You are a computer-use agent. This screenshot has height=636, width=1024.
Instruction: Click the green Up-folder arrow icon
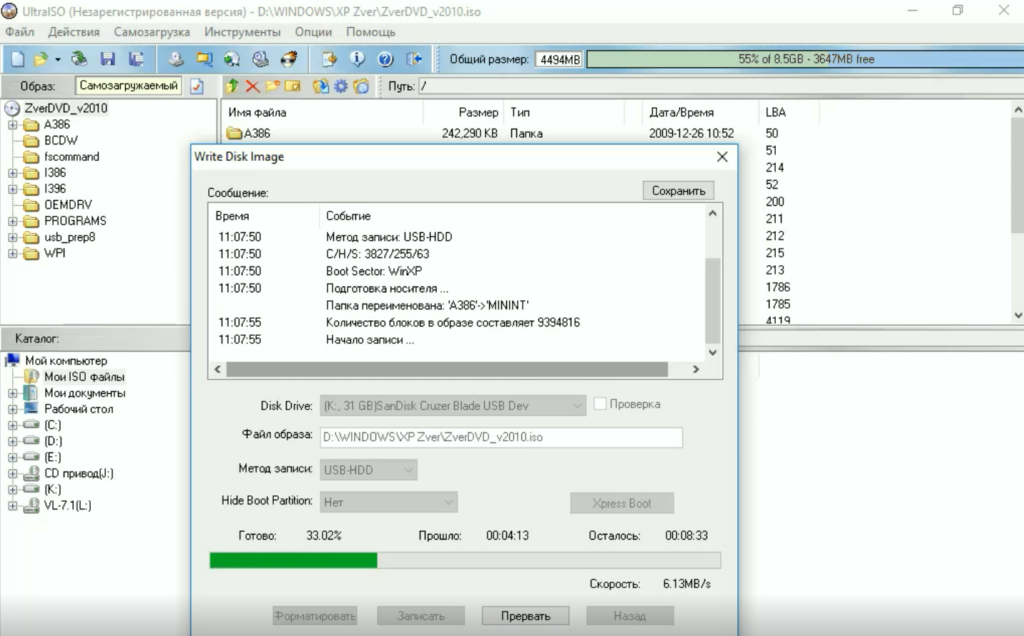[233, 87]
